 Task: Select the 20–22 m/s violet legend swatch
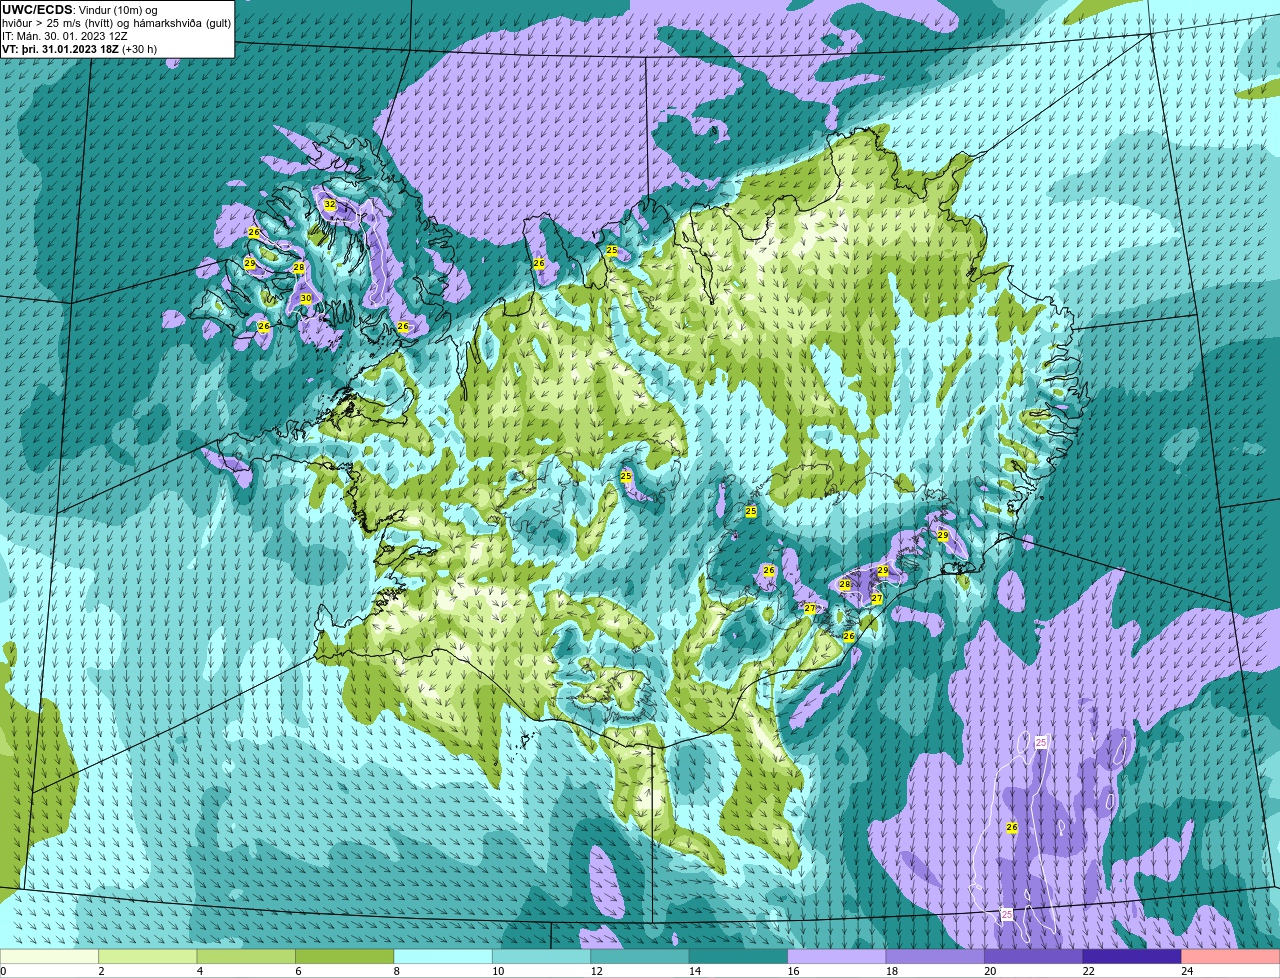coord(1034,956)
